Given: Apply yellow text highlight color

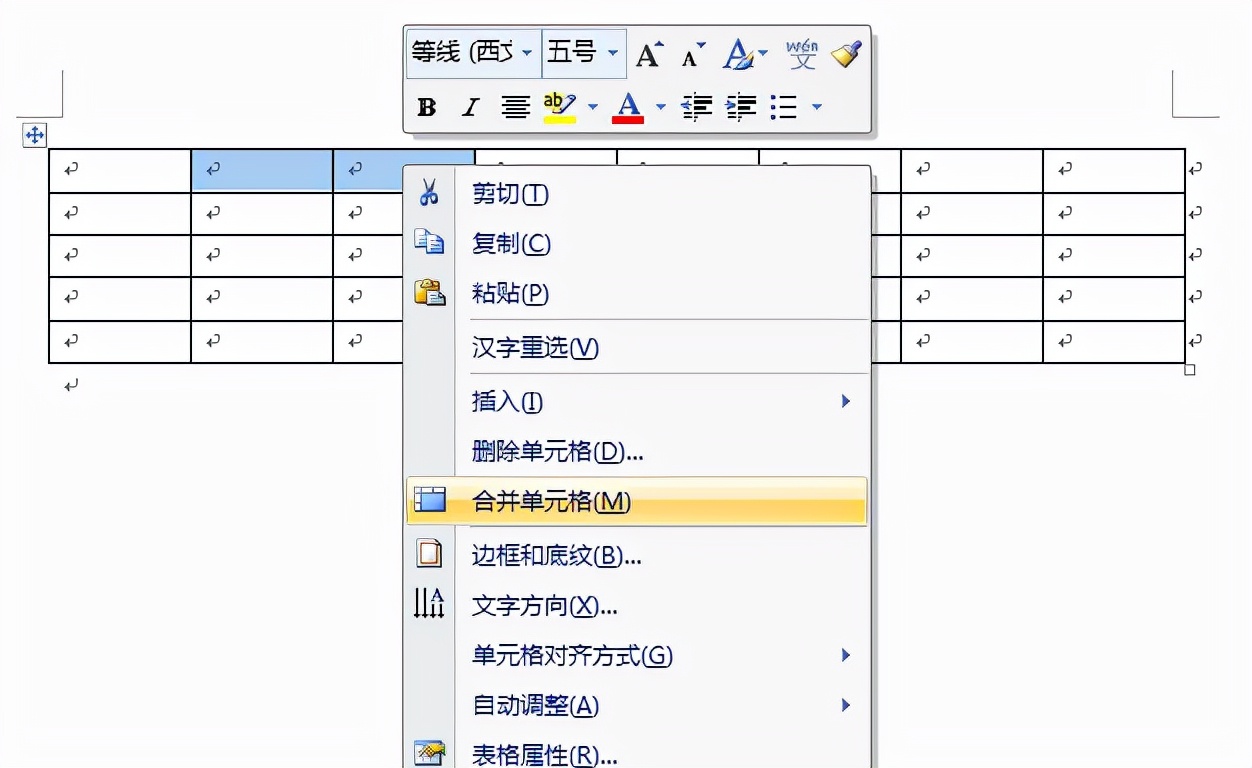Looking at the screenshot, I should click(x=560, y=107).
